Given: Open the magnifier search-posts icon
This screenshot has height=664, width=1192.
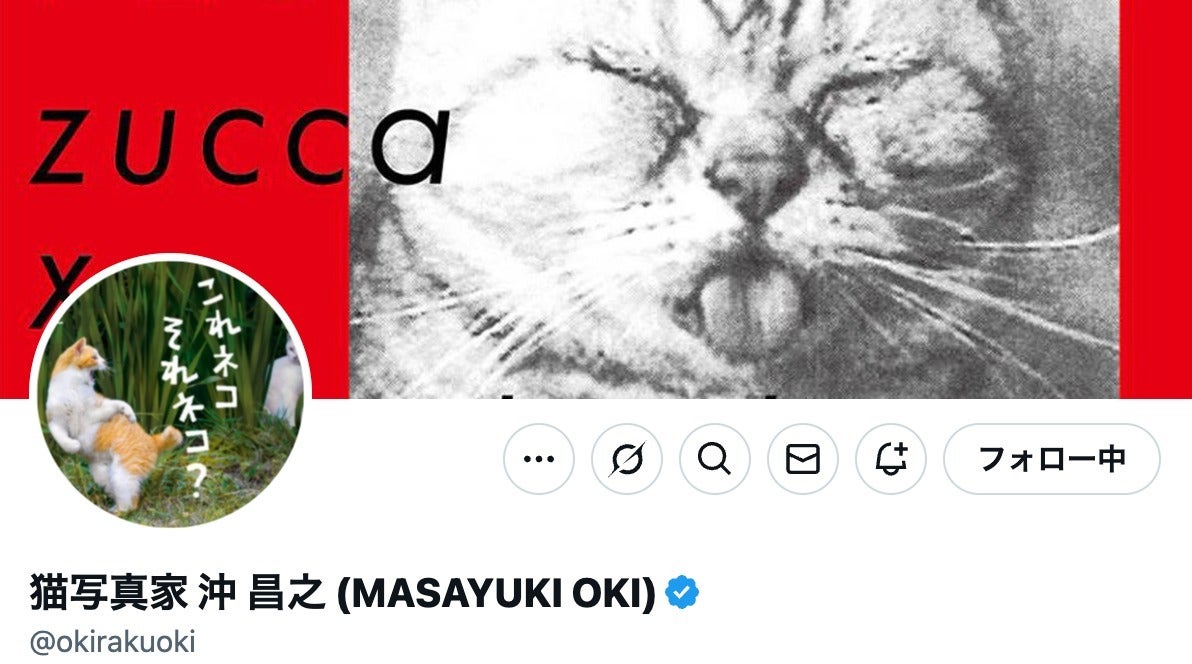Looking at the screenshot, I should point(715,459).
